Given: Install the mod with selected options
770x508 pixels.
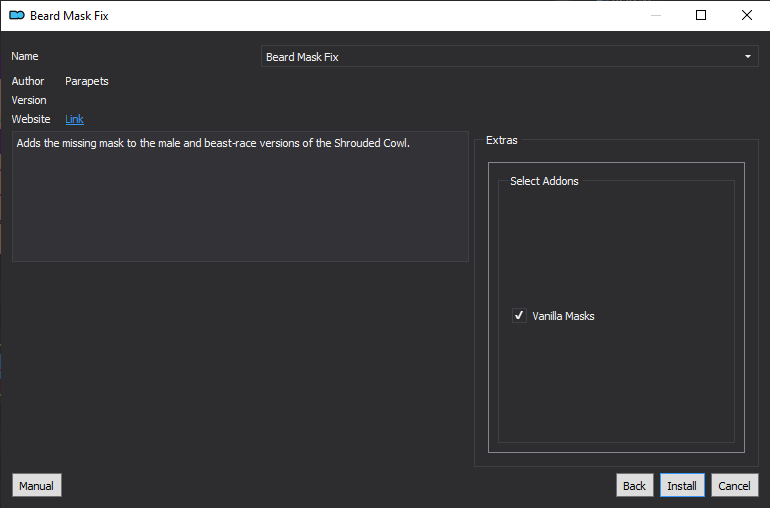Looking at the screenshot, I should tap(682, 485).
